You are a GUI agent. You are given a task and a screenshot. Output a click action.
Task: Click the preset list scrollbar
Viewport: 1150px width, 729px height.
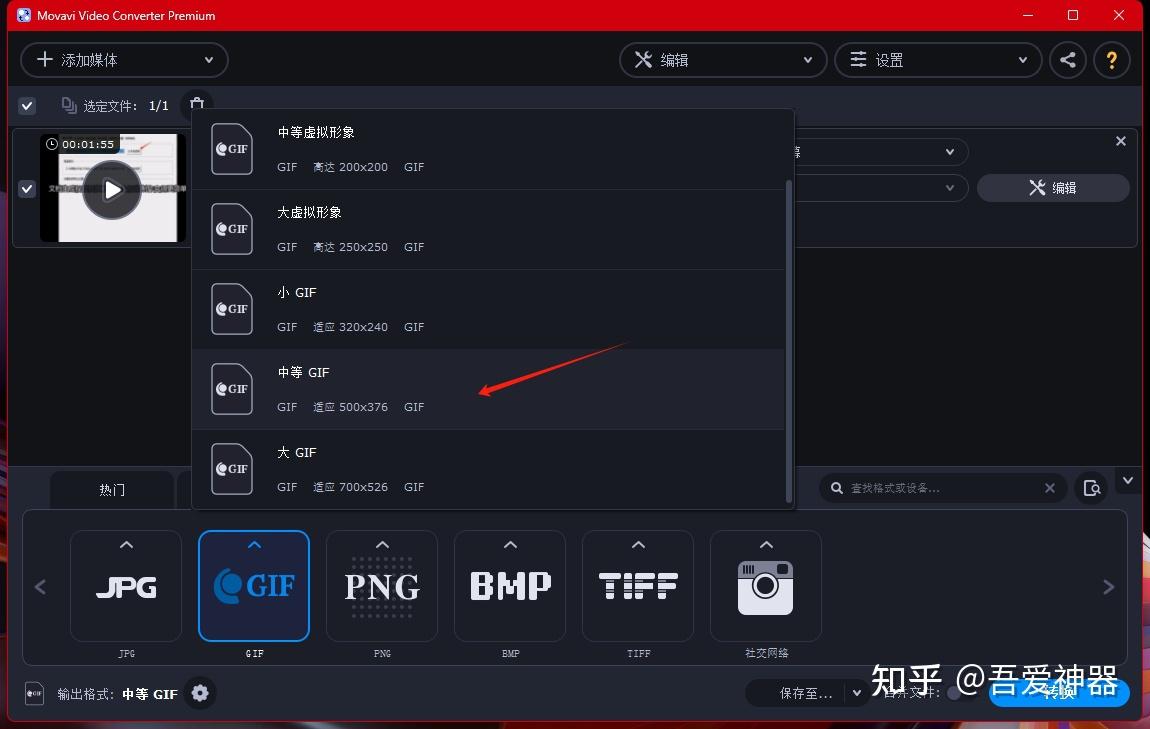(x=789, y=341)
